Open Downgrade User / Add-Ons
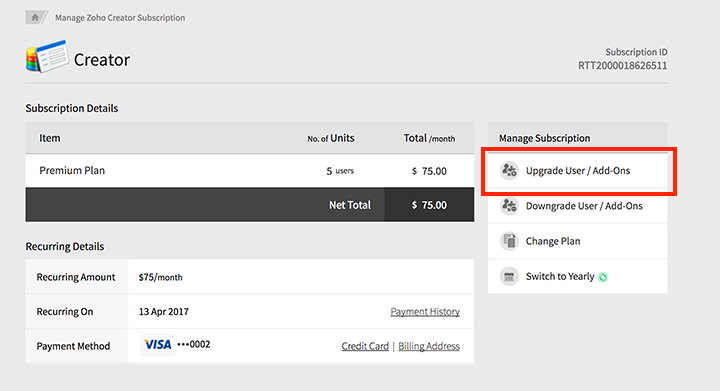 578,206
